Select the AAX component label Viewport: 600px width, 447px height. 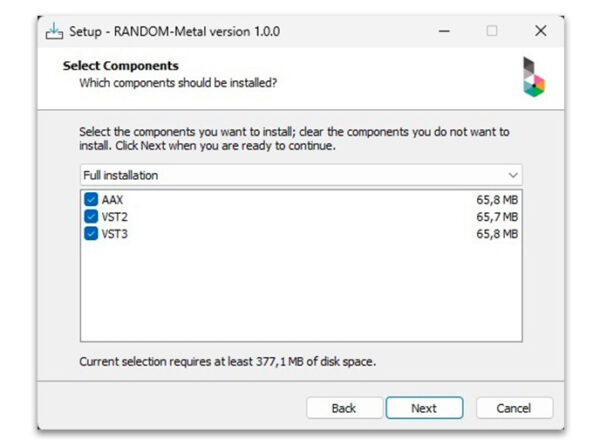[x=112, y=200]
